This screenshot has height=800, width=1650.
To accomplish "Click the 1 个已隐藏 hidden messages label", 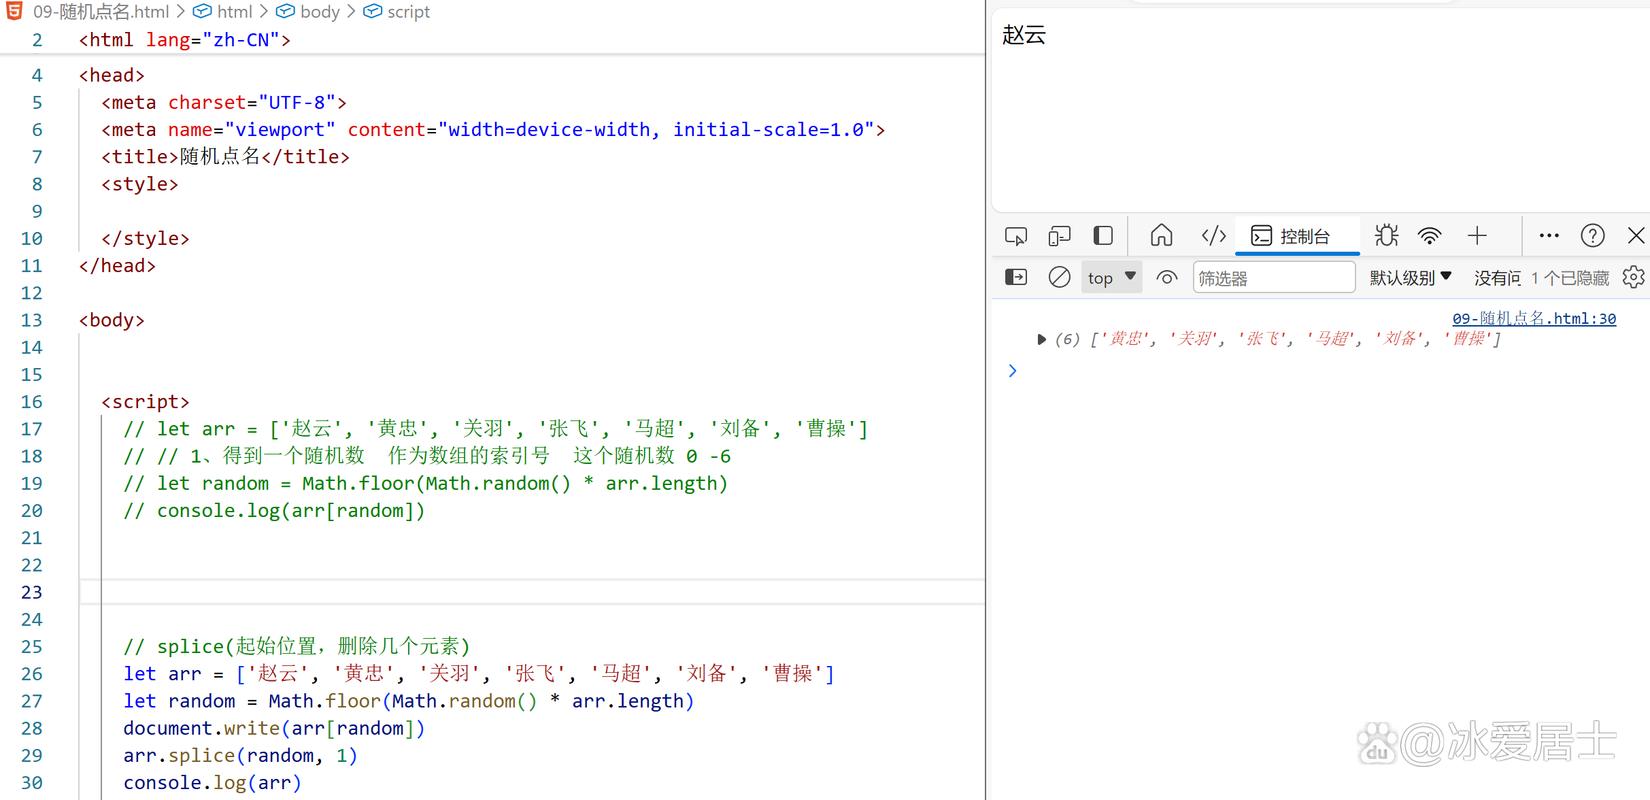I will point(1570,278).
